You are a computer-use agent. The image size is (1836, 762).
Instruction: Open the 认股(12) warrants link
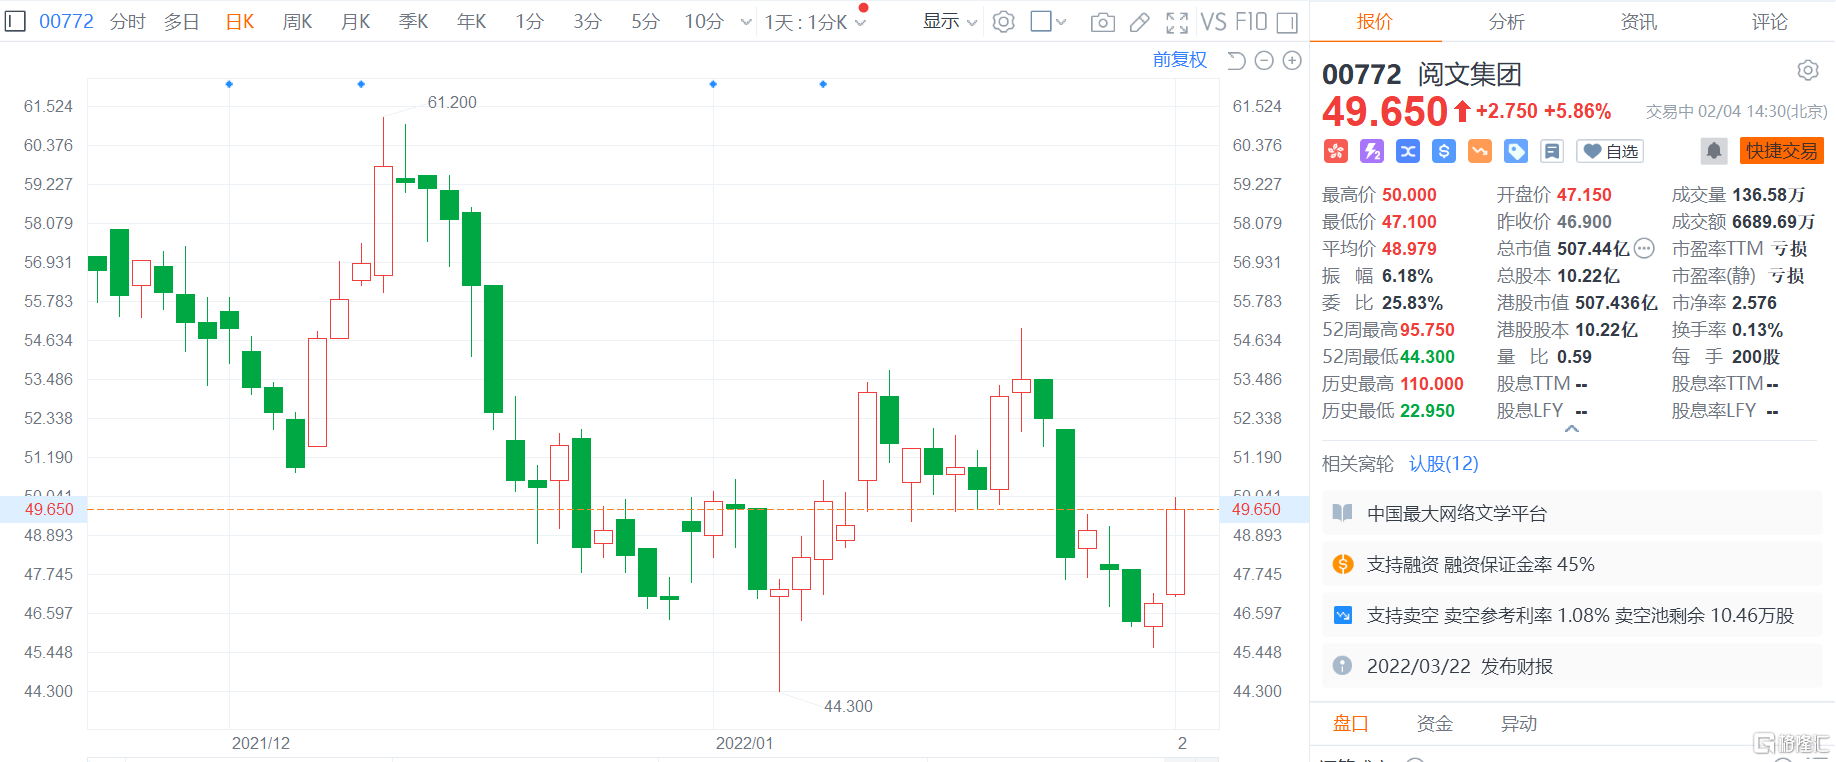1443,464
